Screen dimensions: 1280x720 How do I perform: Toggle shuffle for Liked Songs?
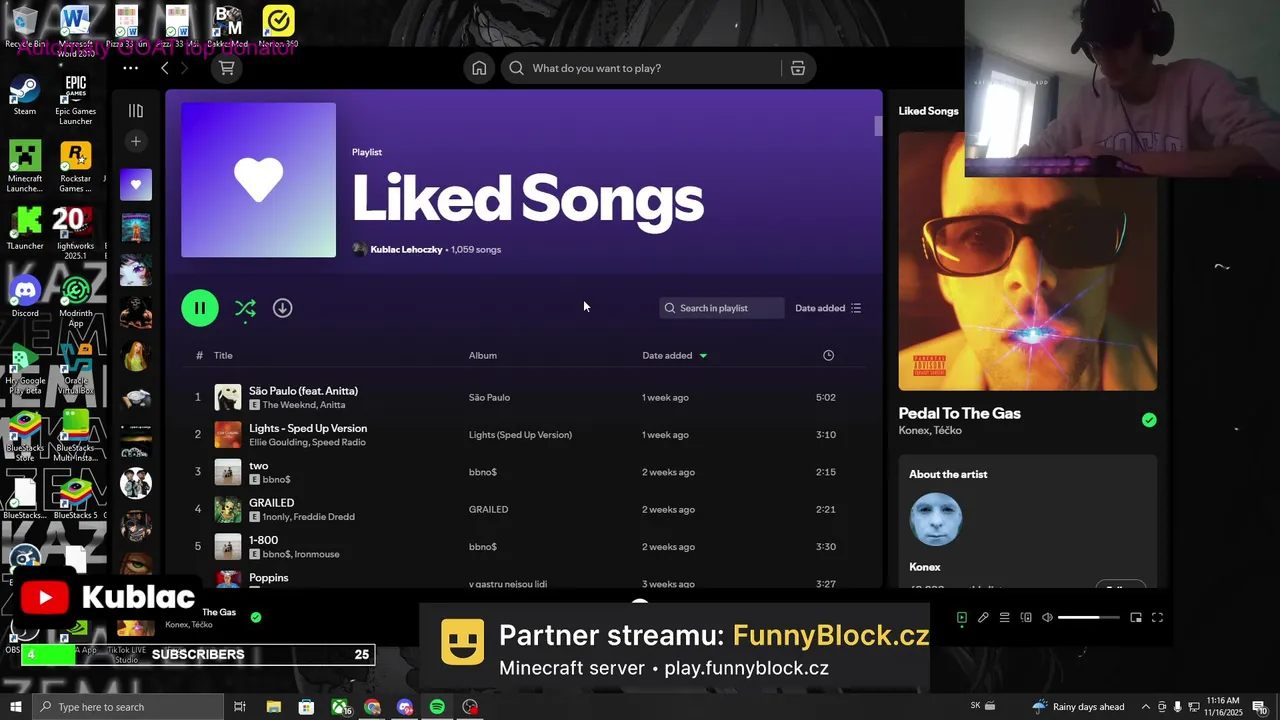pyautogui.click(x=245, y=308)
